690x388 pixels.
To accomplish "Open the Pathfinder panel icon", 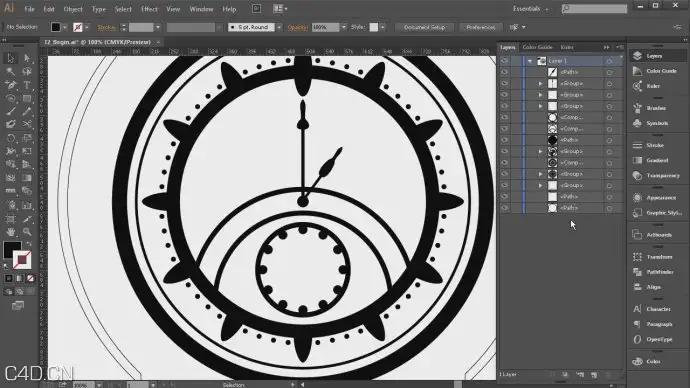I will 656,272.
